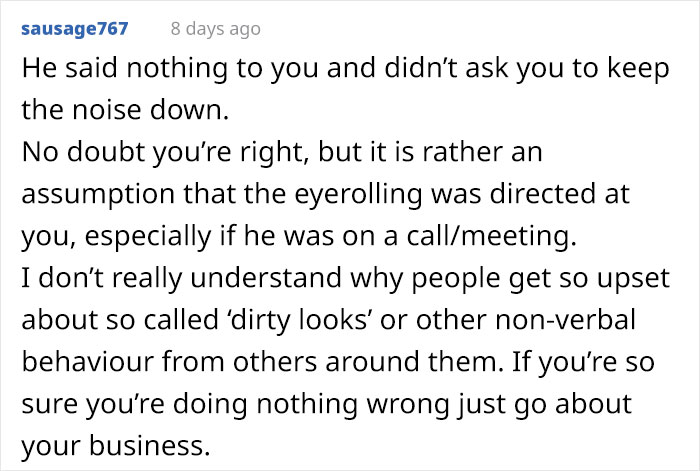Click the words 'the noise down.'
Image resolution: width=700 pixels, height=471 pixels.
[125, 109]
